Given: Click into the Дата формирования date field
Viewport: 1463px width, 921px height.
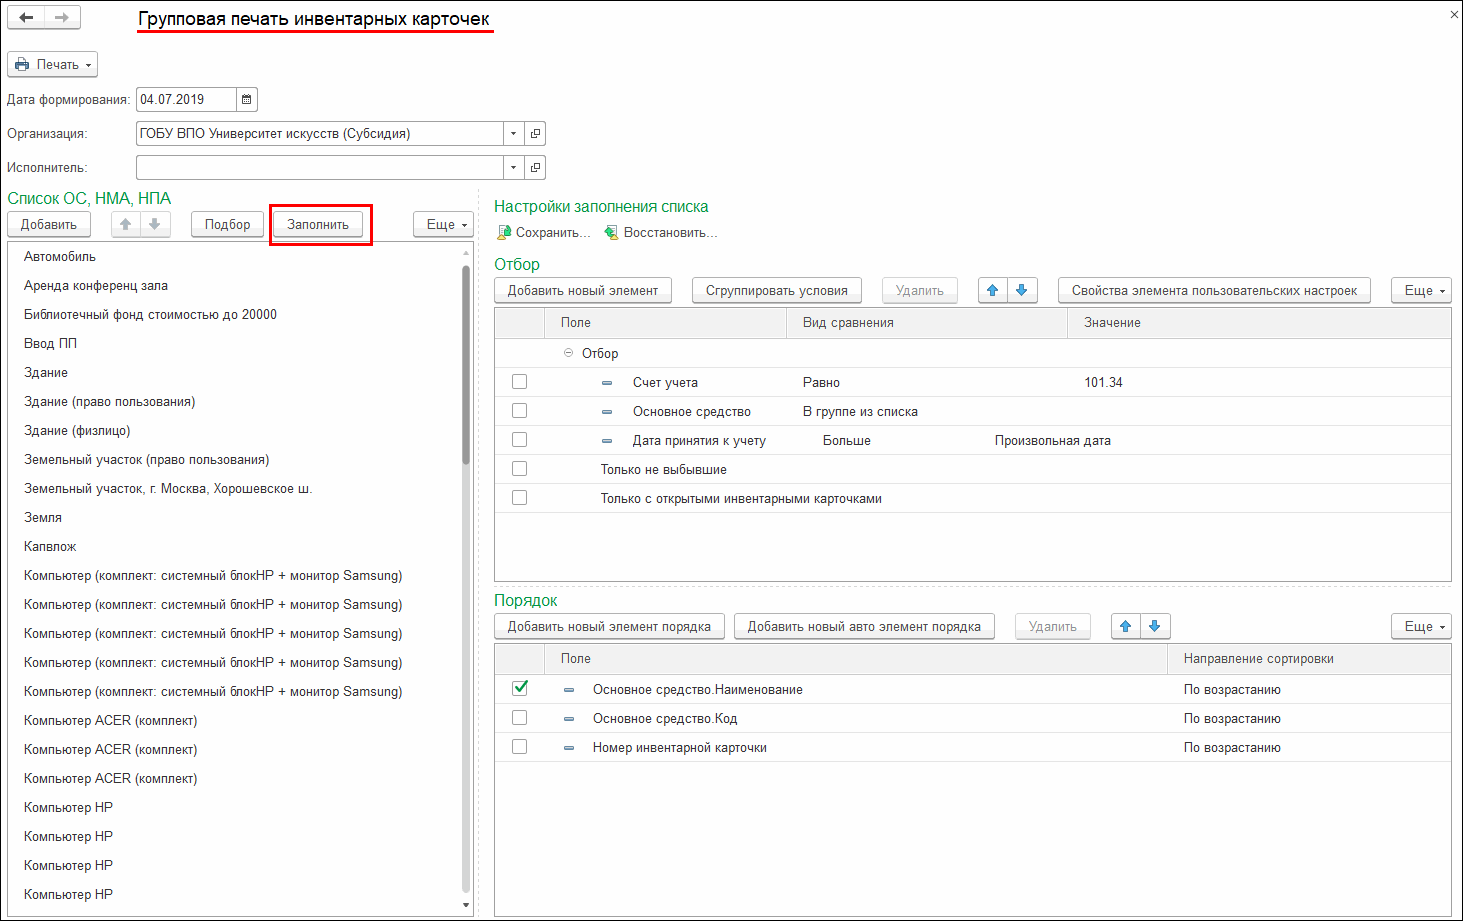Looking at the screenshot, I should pos(186,99).
